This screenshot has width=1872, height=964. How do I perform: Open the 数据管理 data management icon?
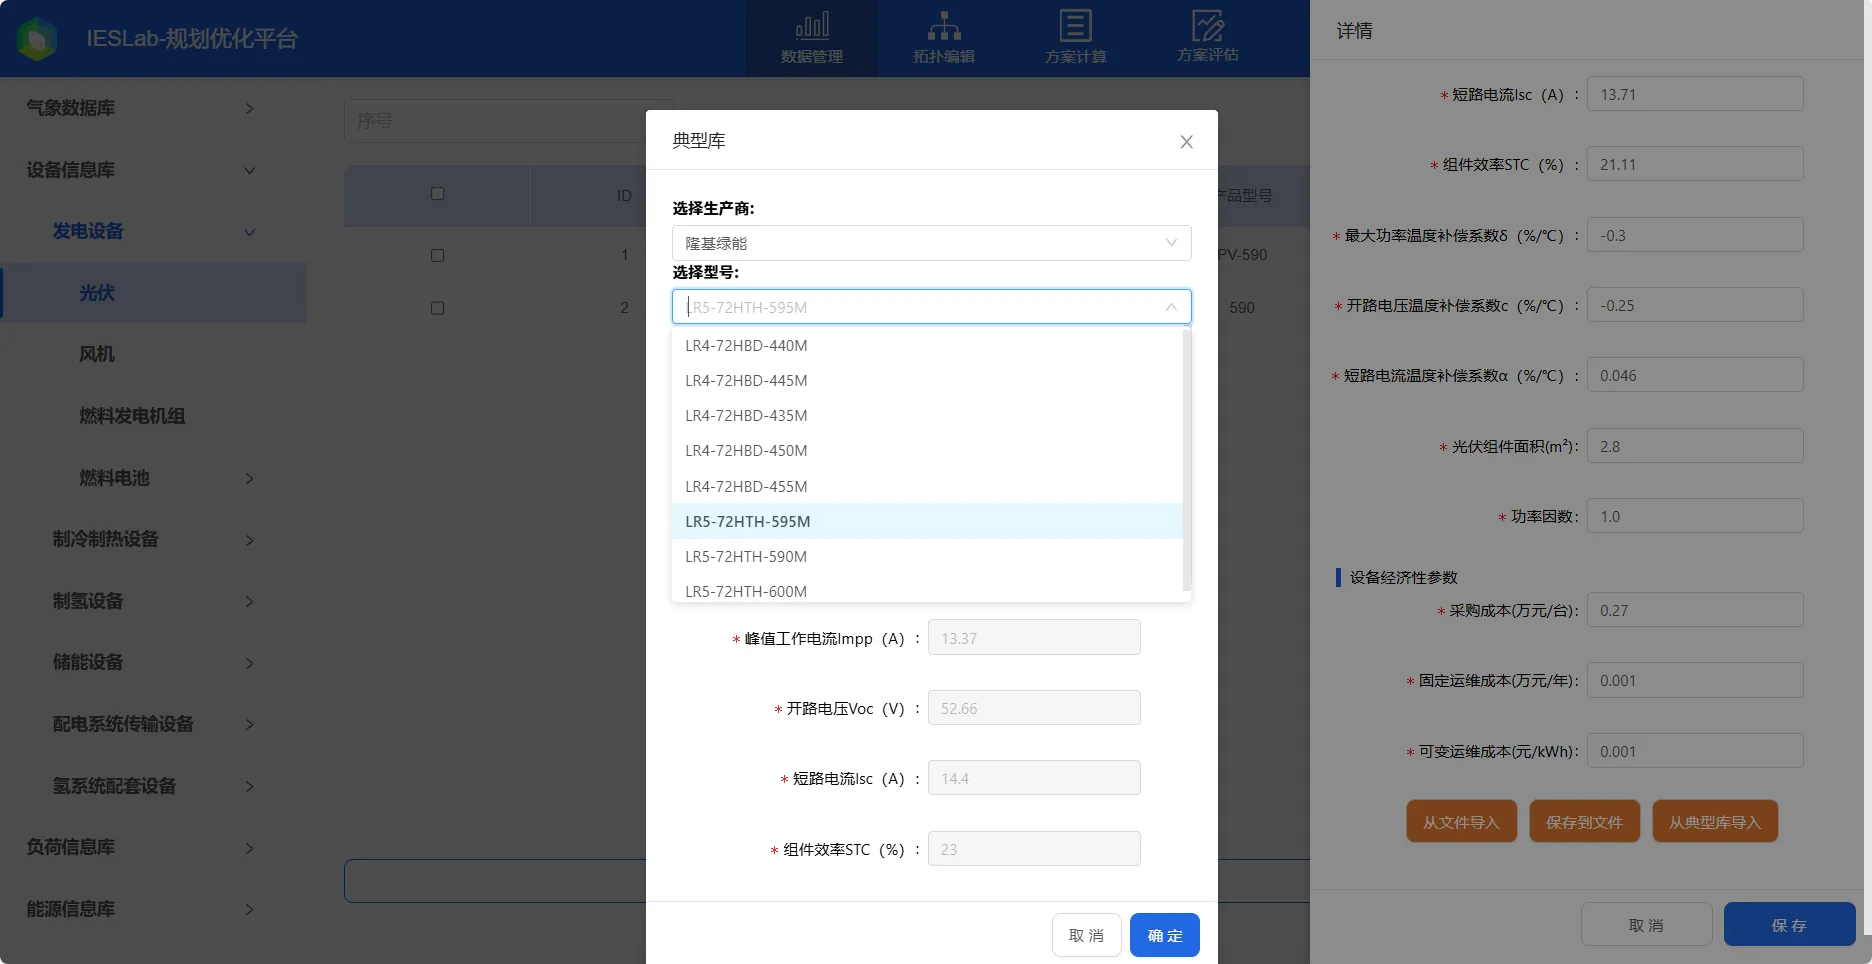(x=812, y=38)
